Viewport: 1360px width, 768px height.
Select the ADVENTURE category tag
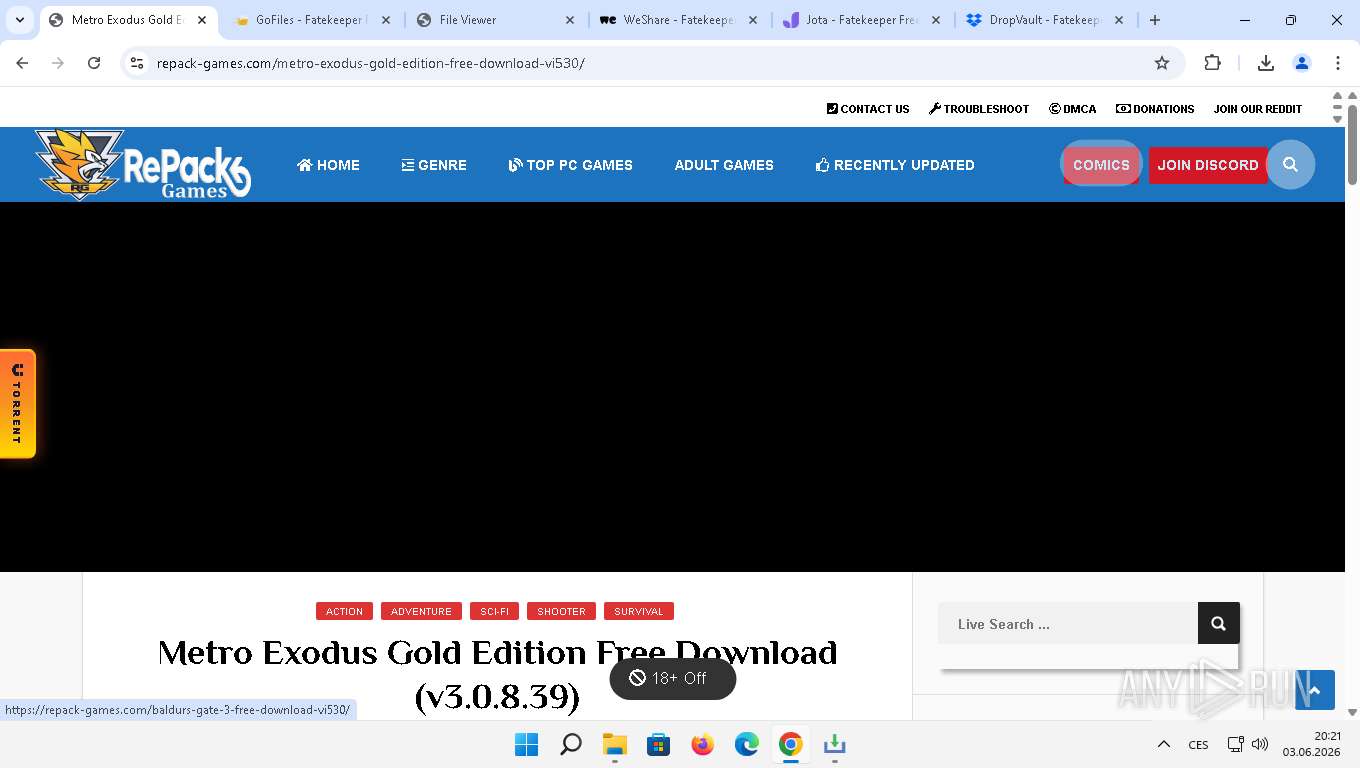[x=421, y=611]
